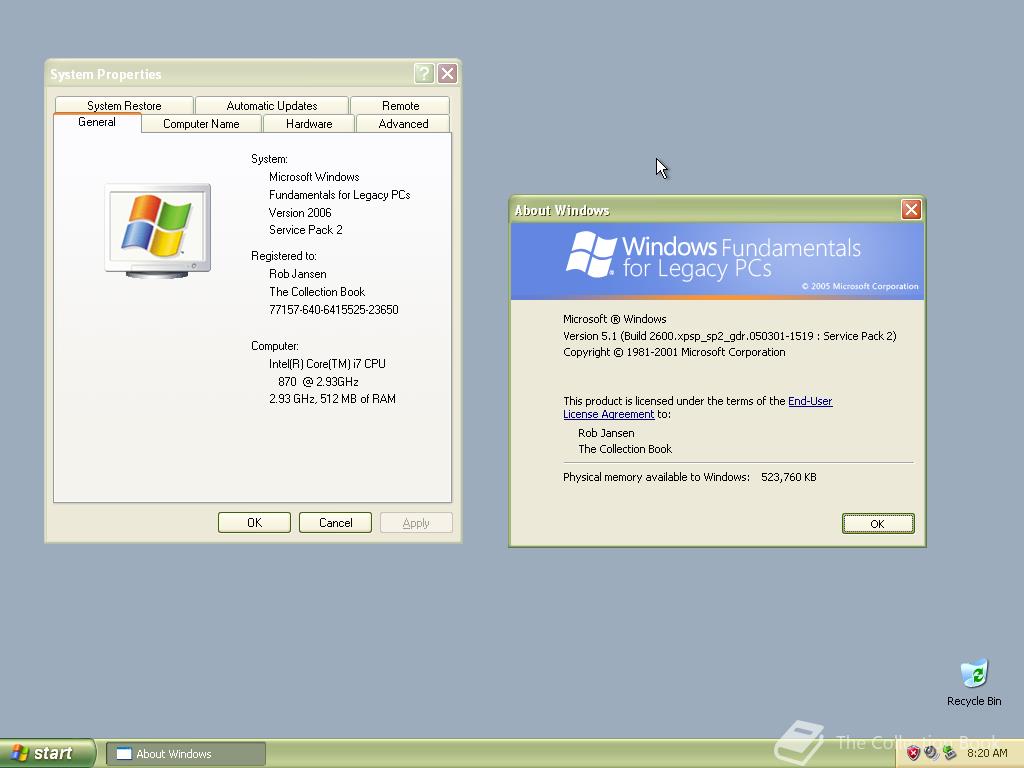Click OK in the About Windows dialog
Viewport: 1024px width, 768px height.
[878, 524]
